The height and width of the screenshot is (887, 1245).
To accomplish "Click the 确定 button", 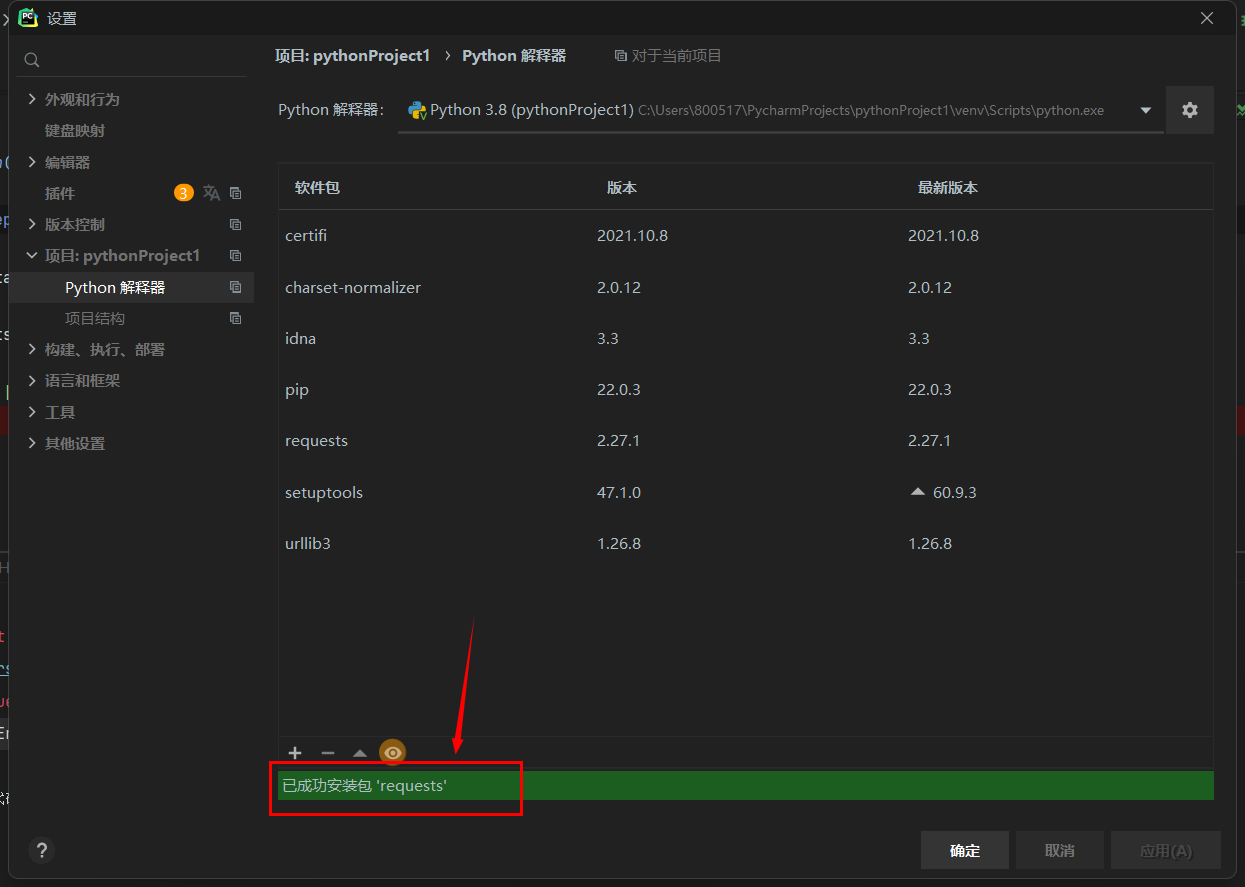I will (965, 850).
